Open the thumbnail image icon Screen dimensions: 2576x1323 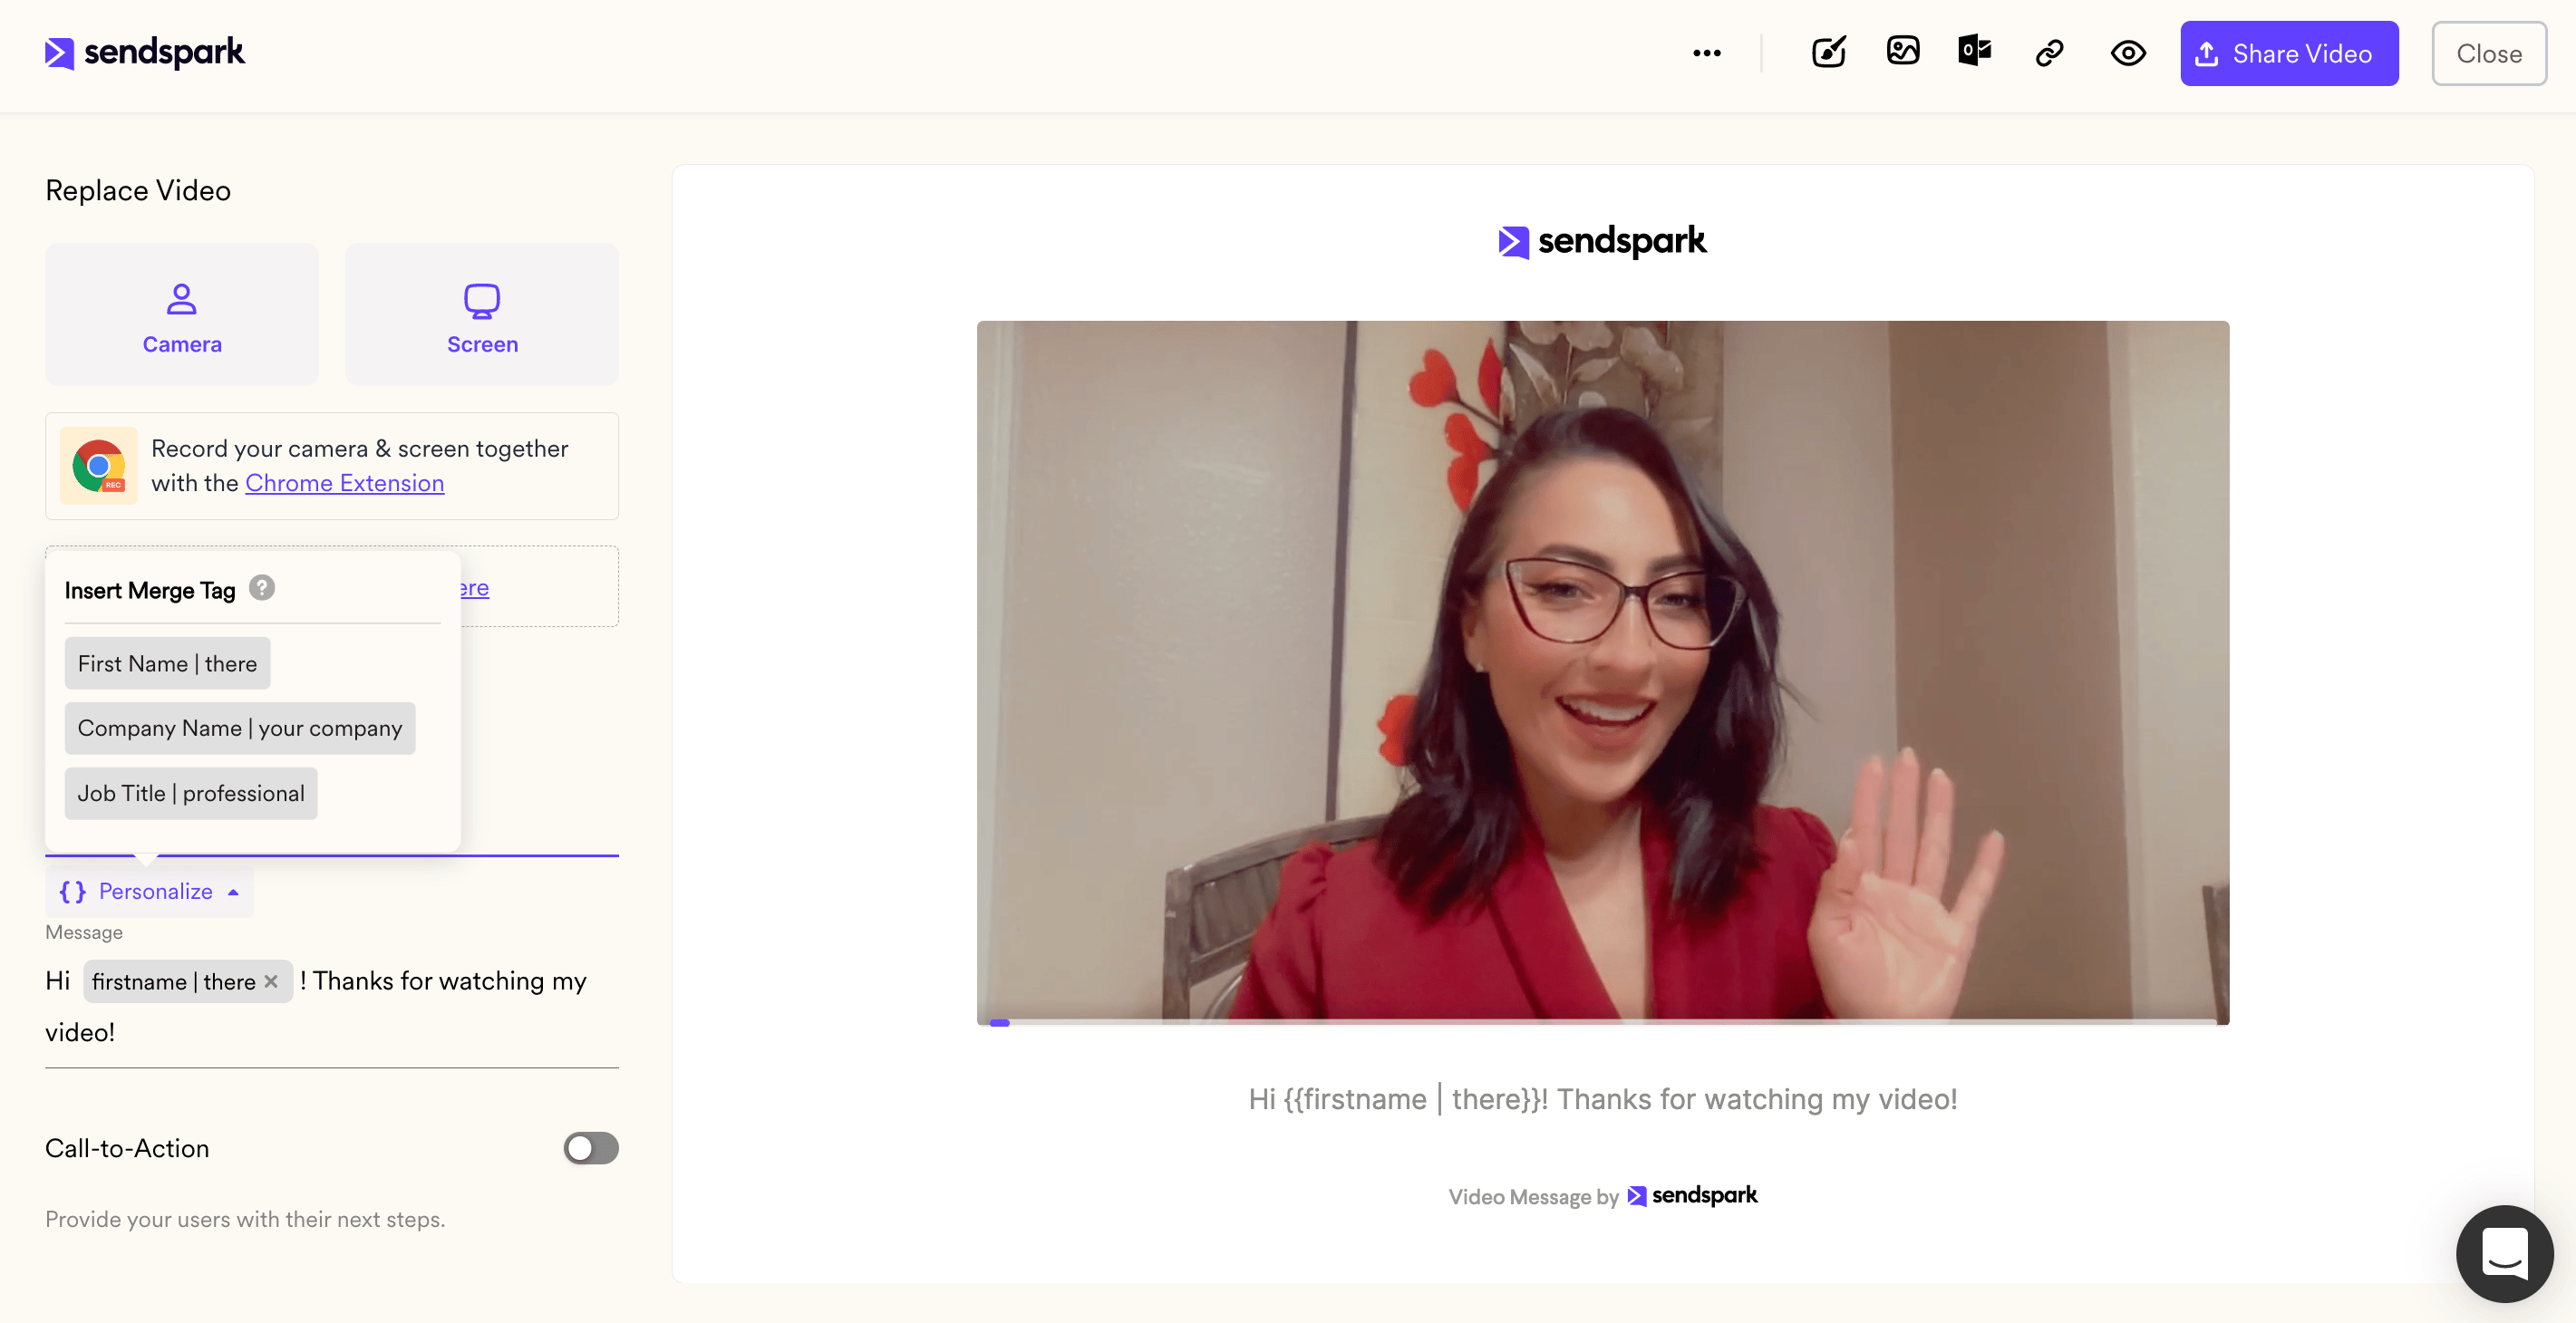tap(1903, 51)
